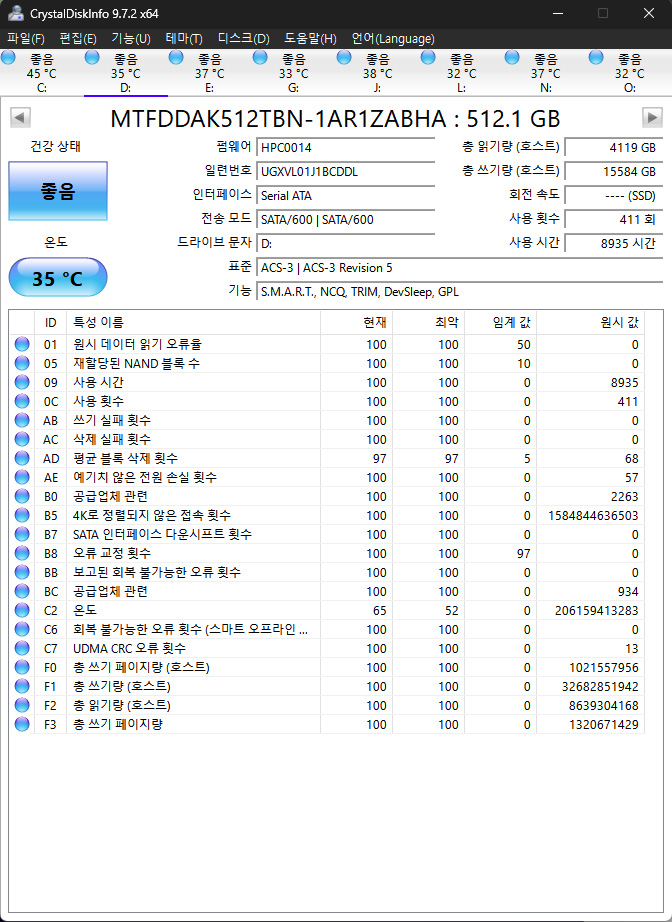Screen dimensions: 672x922
Task: Select row UDMA CRC 오류 횟수
Action: pyautogui.click(x=327, y=648)
